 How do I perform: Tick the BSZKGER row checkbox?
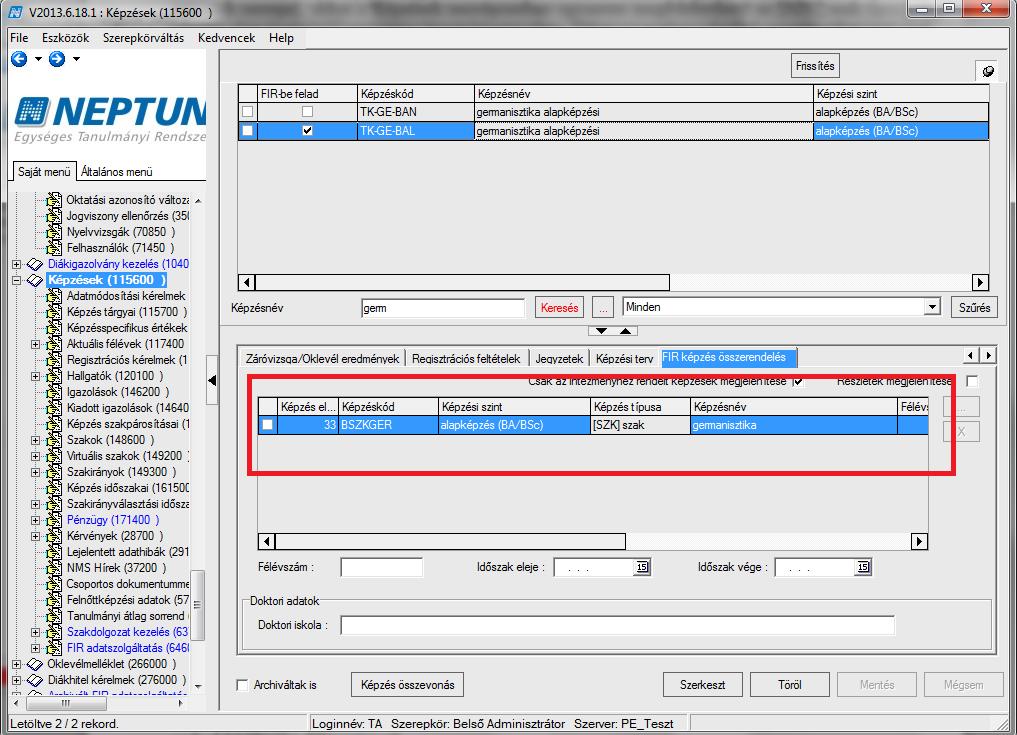[x=267, y=425]
